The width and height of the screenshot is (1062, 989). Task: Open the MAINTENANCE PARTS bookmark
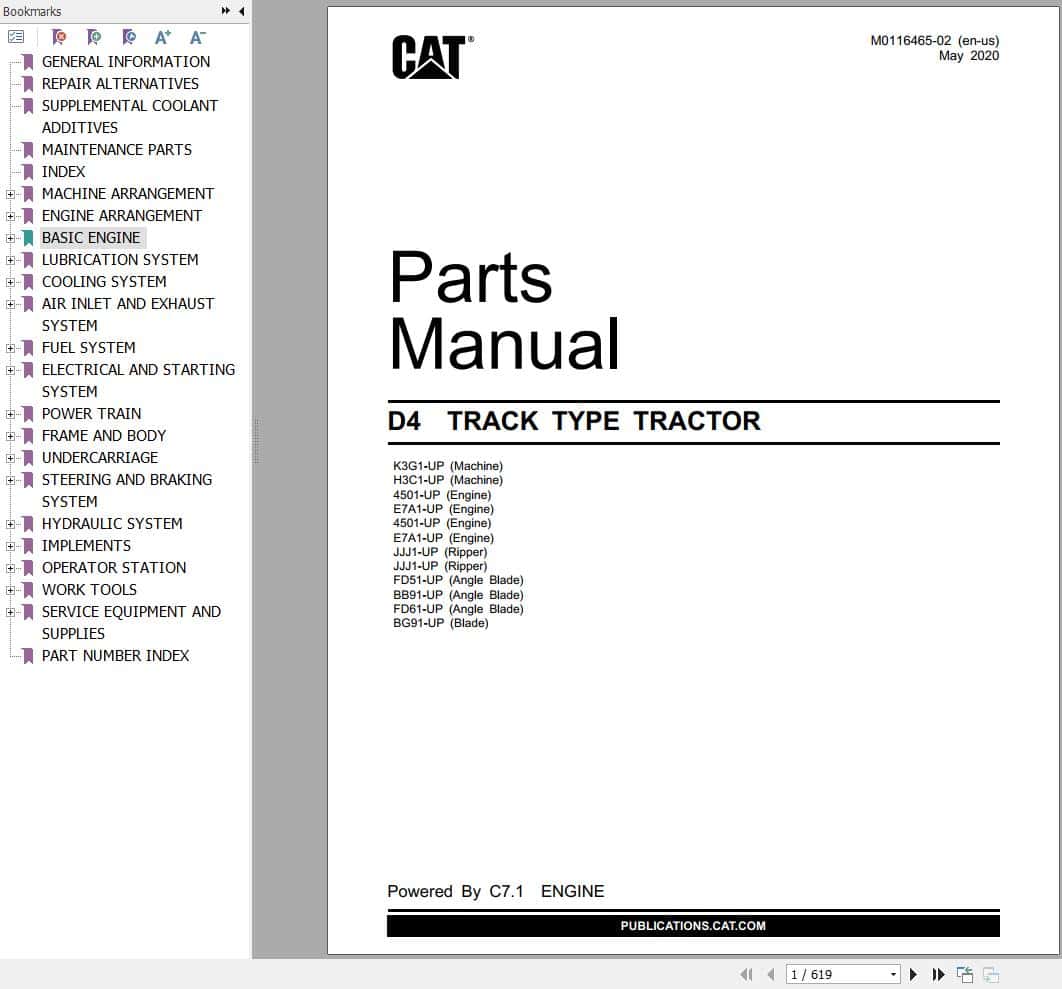point(117,150)
